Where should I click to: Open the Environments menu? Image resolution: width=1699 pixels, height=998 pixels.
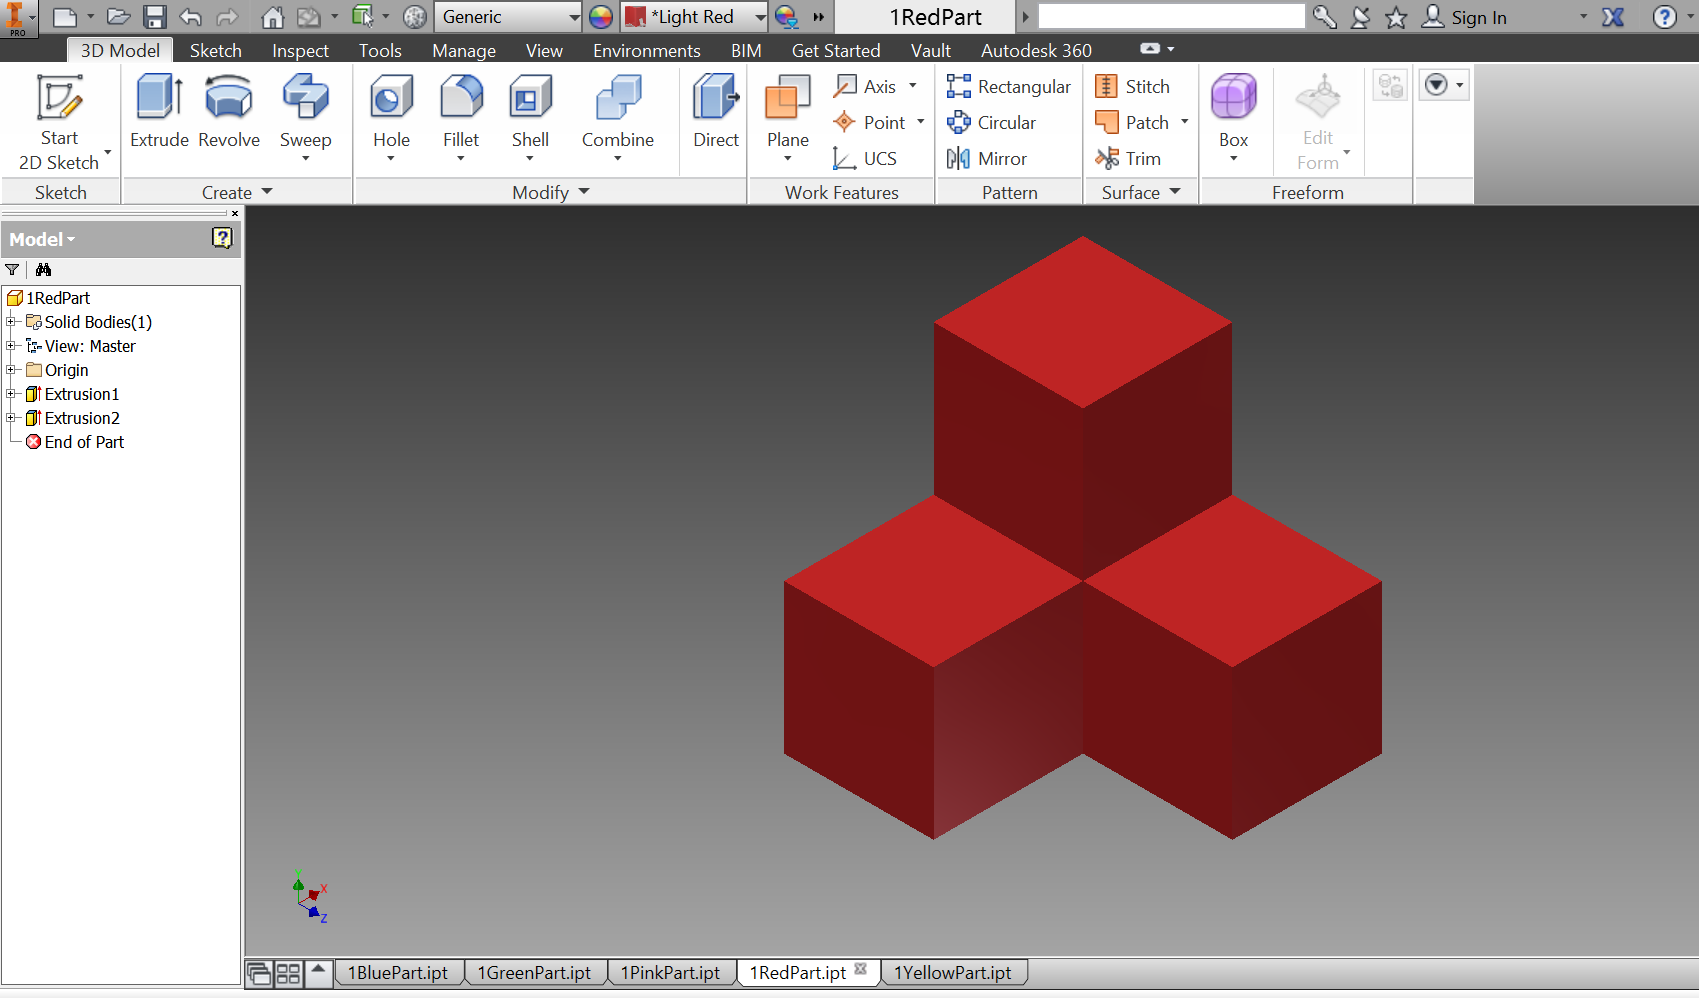click(645, 50)
